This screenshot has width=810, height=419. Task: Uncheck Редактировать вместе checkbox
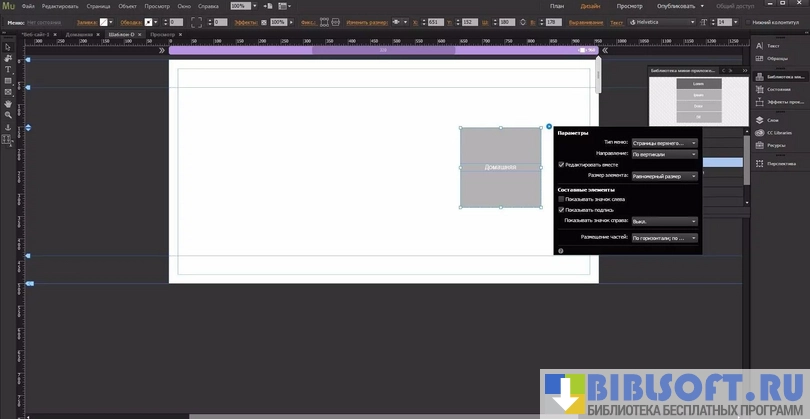[561, 164]
